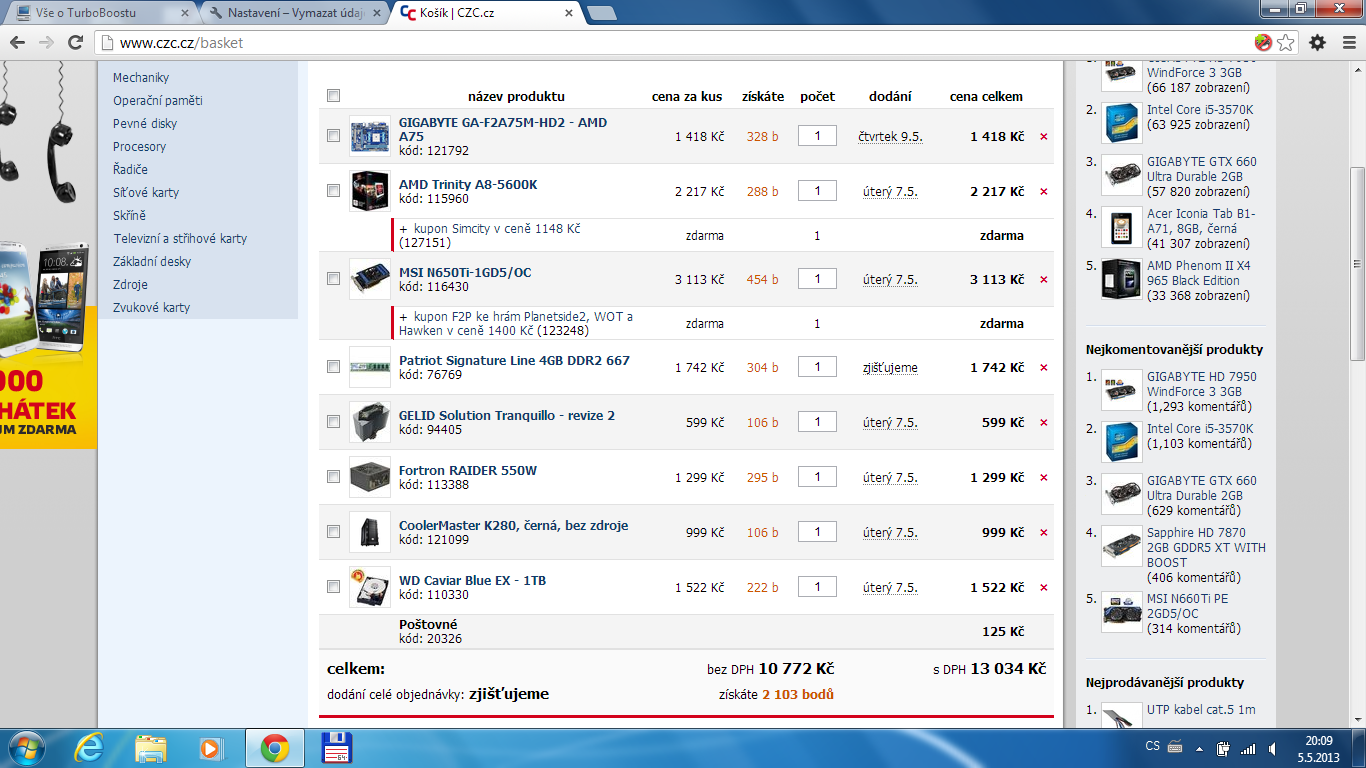Open WD Caviar Blue EX - 1TB link
This screenshot has height=768, width=1366.
pos(472,581)
